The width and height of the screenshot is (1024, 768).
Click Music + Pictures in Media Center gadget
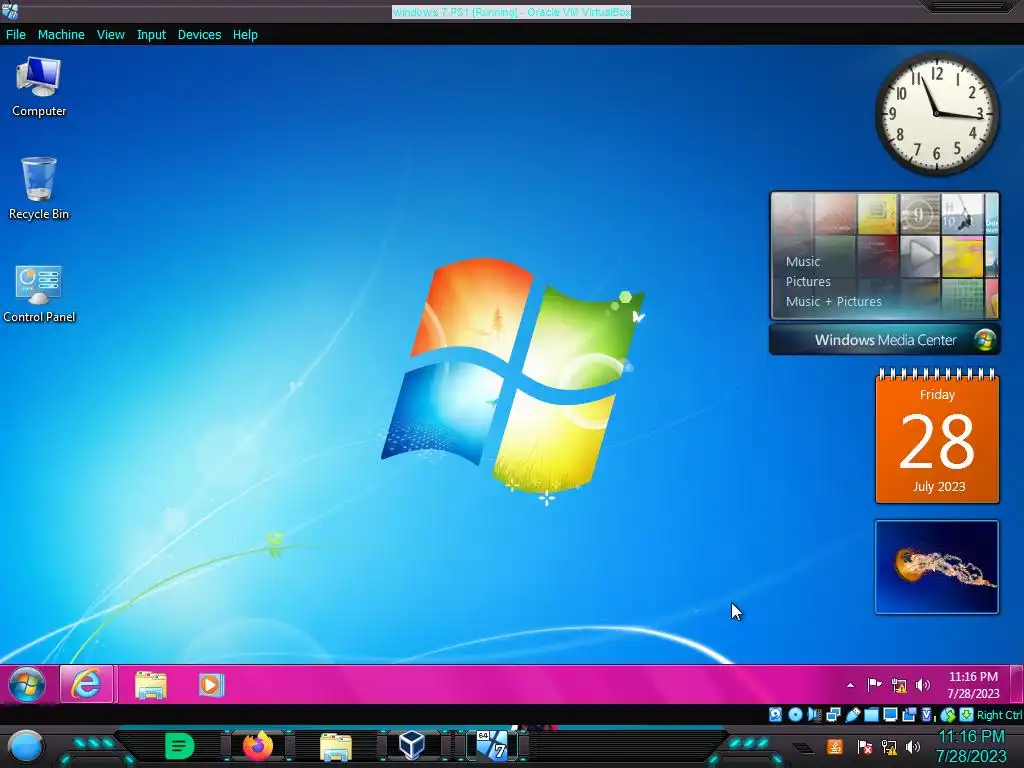[x=833, y=302]
